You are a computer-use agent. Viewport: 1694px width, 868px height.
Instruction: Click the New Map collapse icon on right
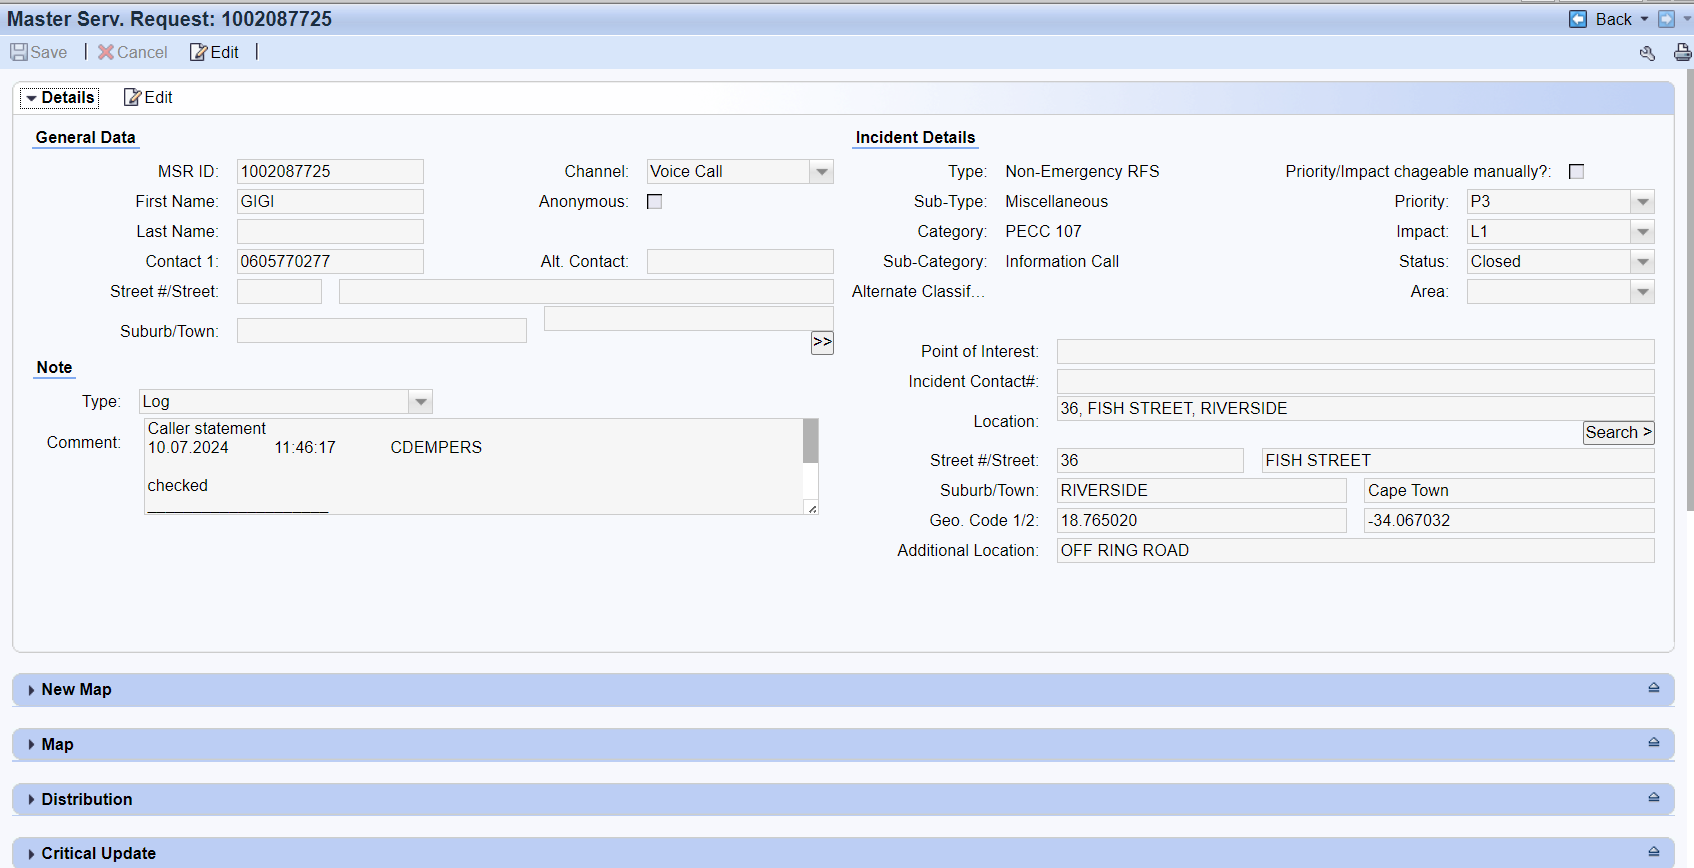tap(1654, 688)
